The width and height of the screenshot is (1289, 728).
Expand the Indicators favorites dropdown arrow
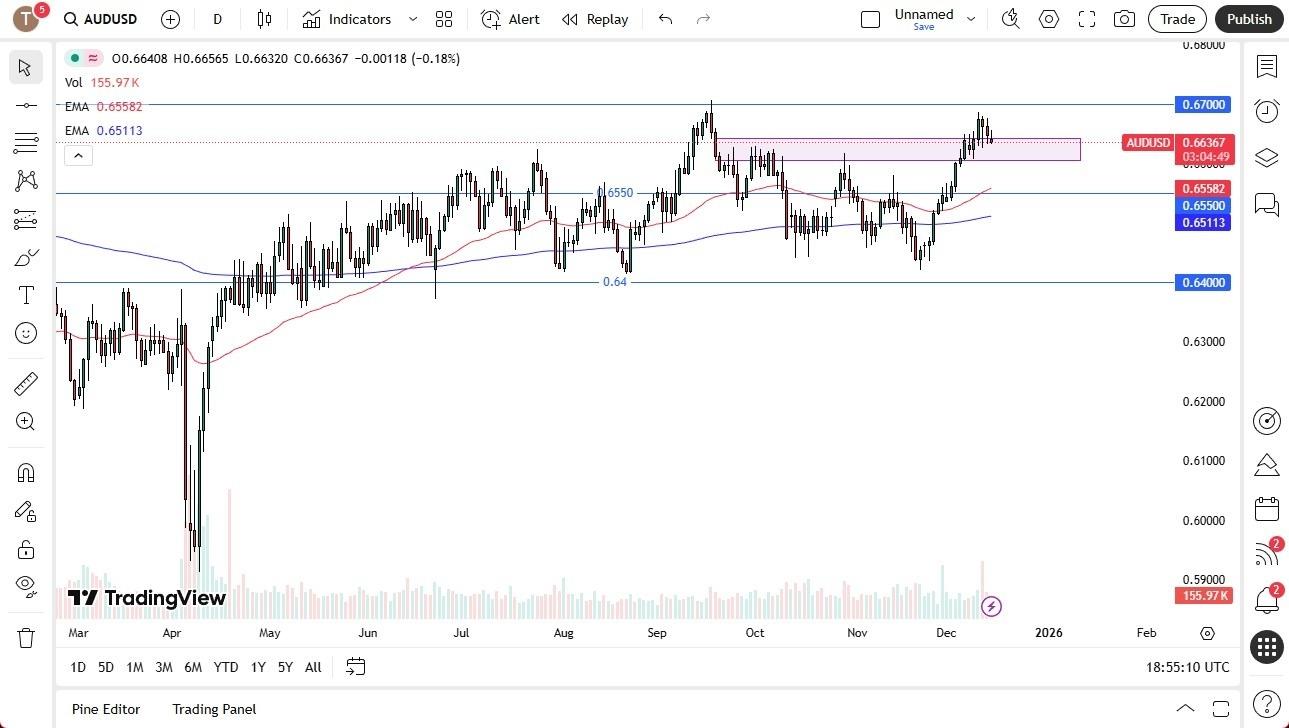coord(413,19)
